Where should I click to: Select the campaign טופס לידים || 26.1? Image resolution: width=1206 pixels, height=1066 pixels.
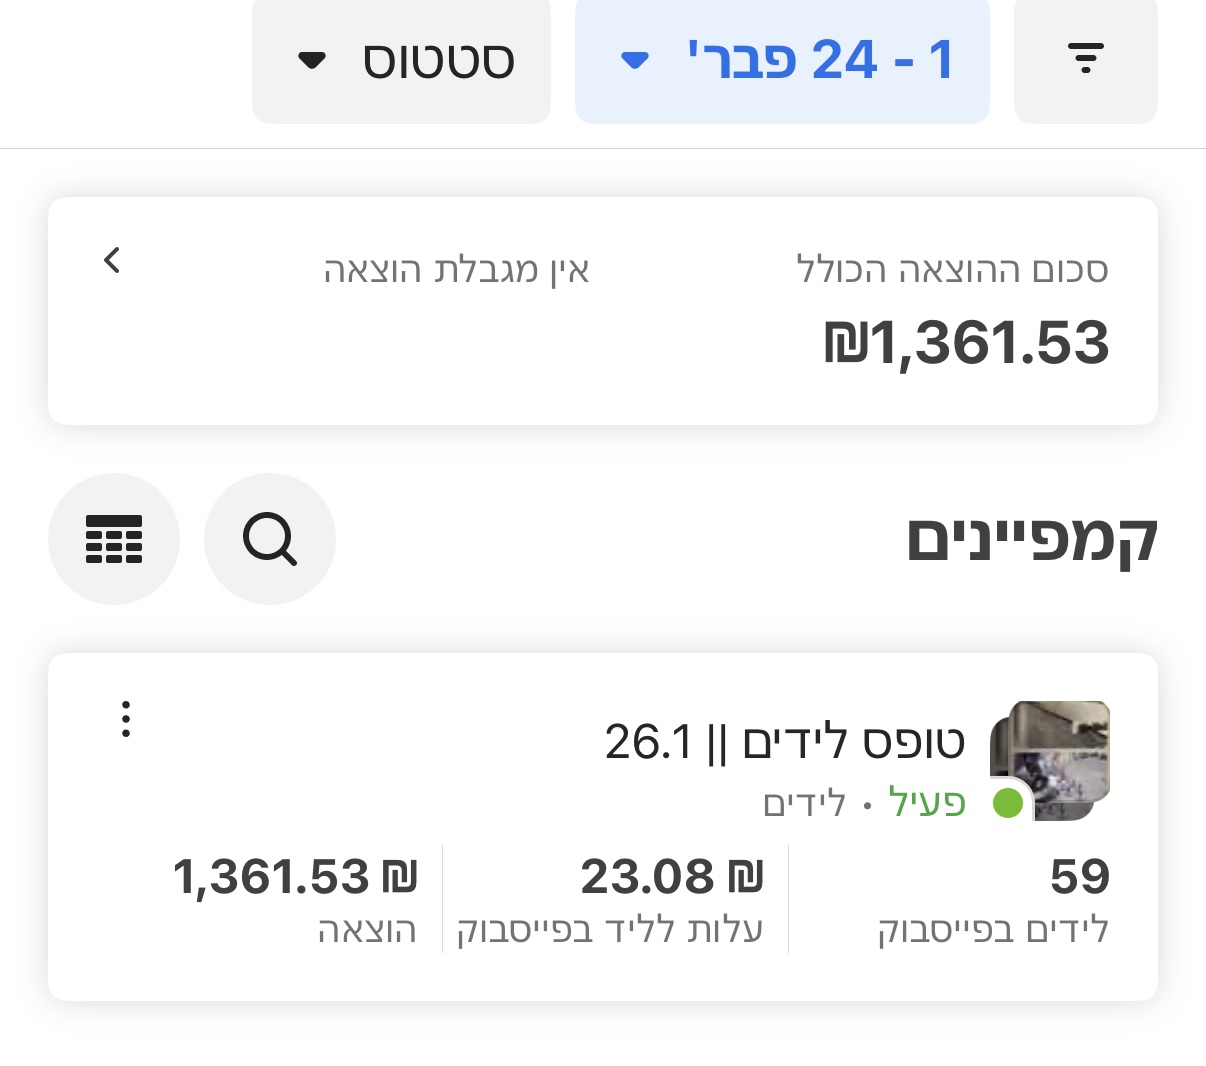pos(787,741)
